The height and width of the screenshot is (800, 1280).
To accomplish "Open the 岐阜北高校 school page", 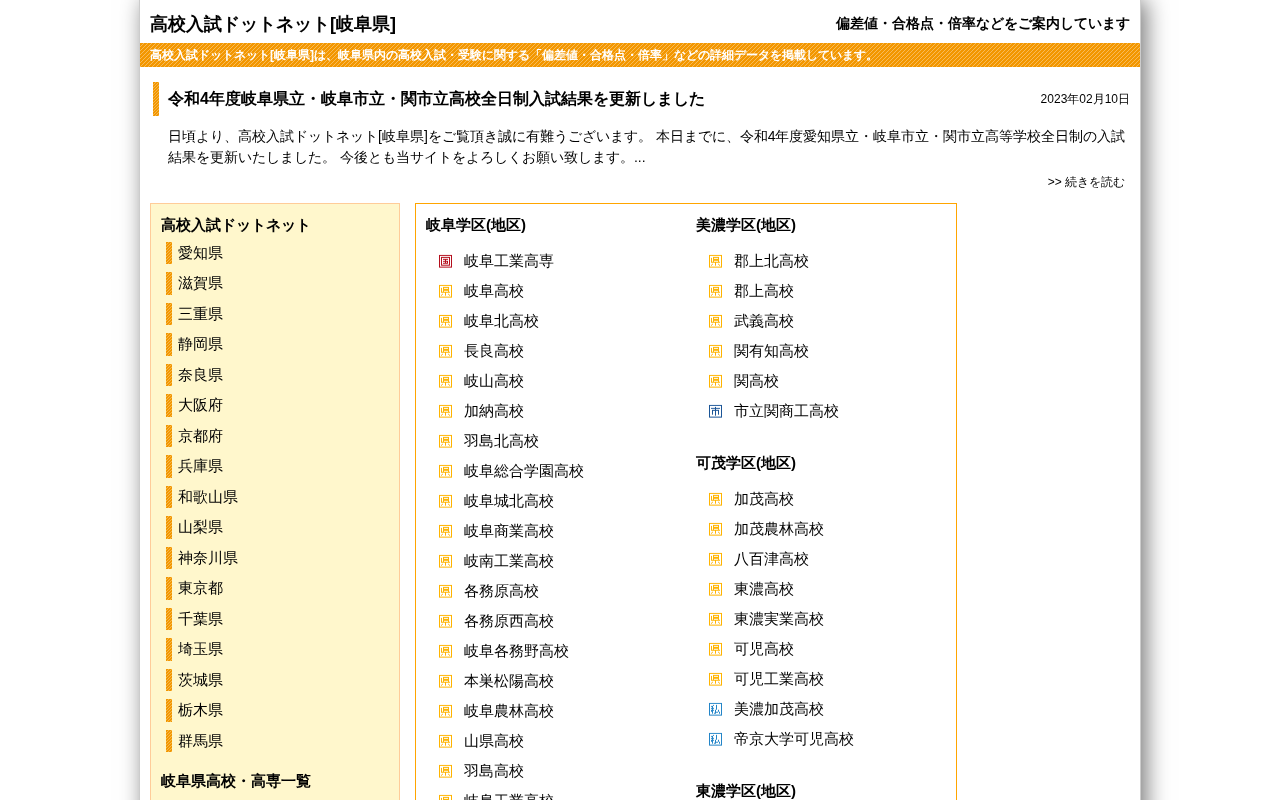I will pos(501,321).
